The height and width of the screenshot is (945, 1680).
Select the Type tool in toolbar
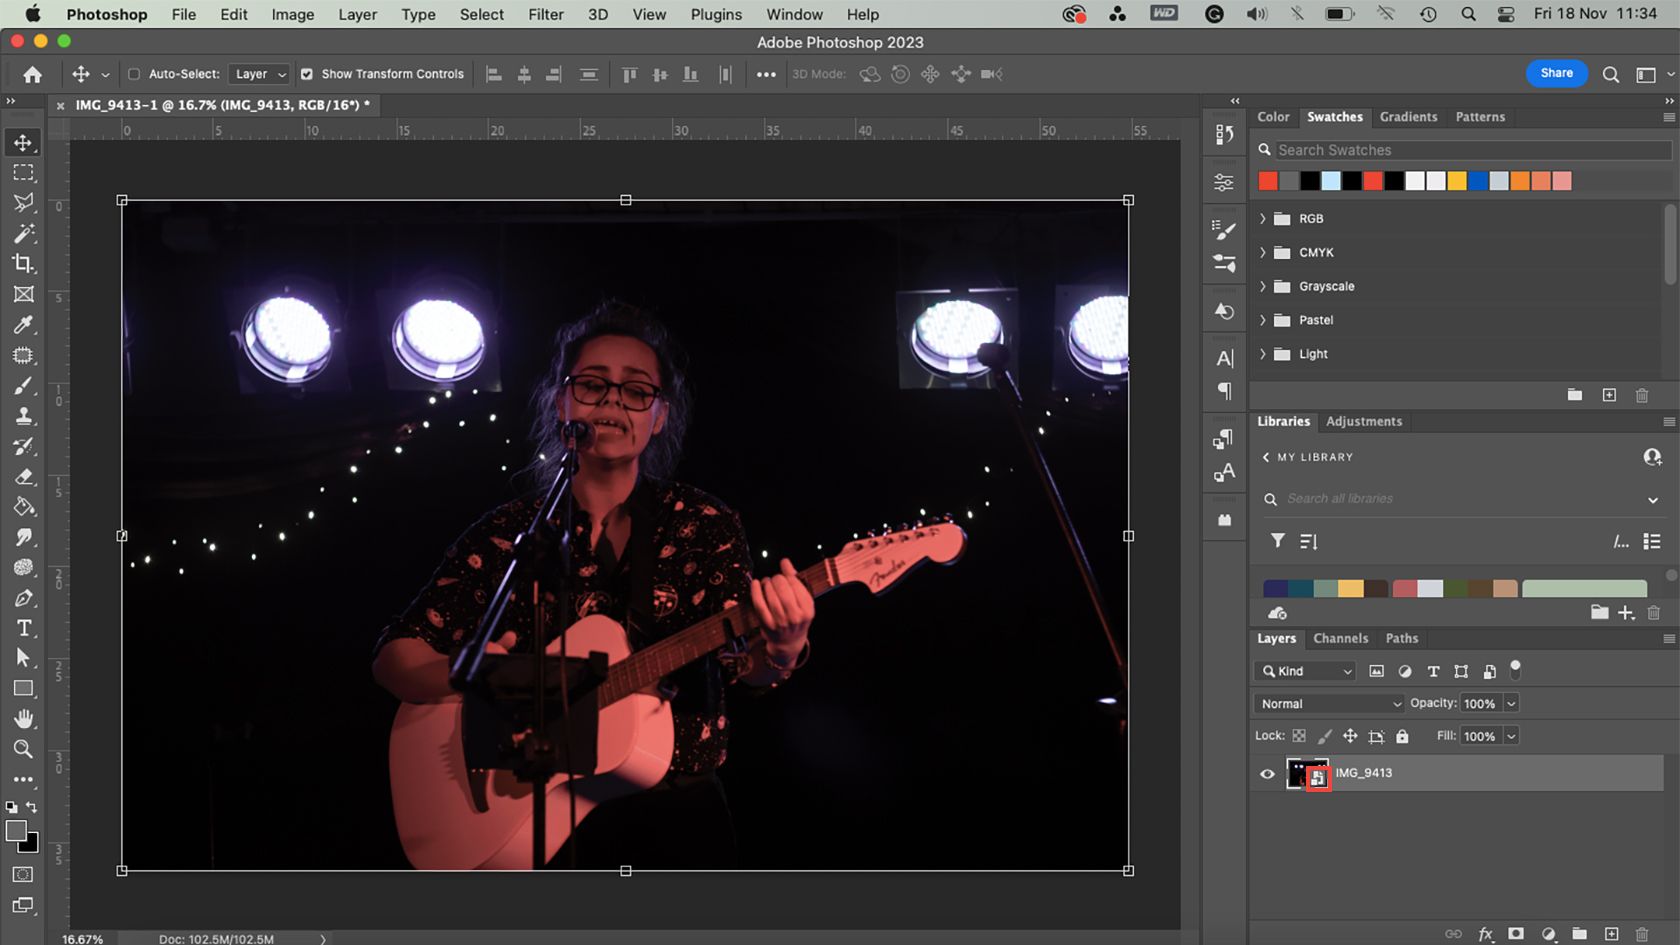coord(24,628)
